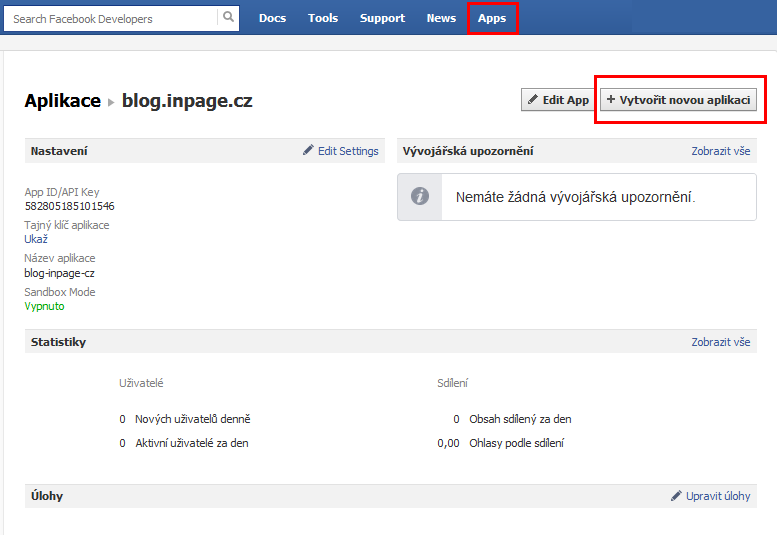This screenshot has height=535, width=777.
Task: Click Vytvořit novou aplikaci button
Action: [x=678, y=100]
